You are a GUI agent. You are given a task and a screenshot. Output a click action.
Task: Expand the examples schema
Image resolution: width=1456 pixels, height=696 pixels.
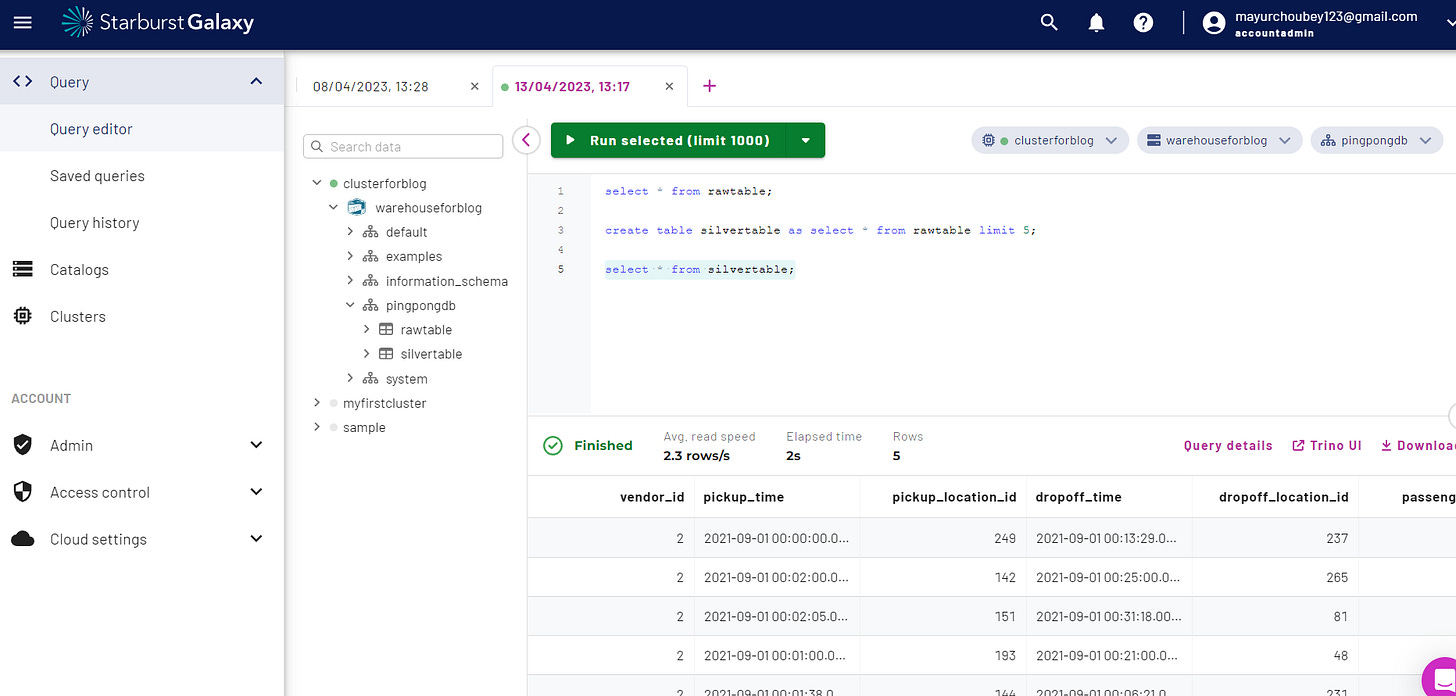click(x=350, y=256)
